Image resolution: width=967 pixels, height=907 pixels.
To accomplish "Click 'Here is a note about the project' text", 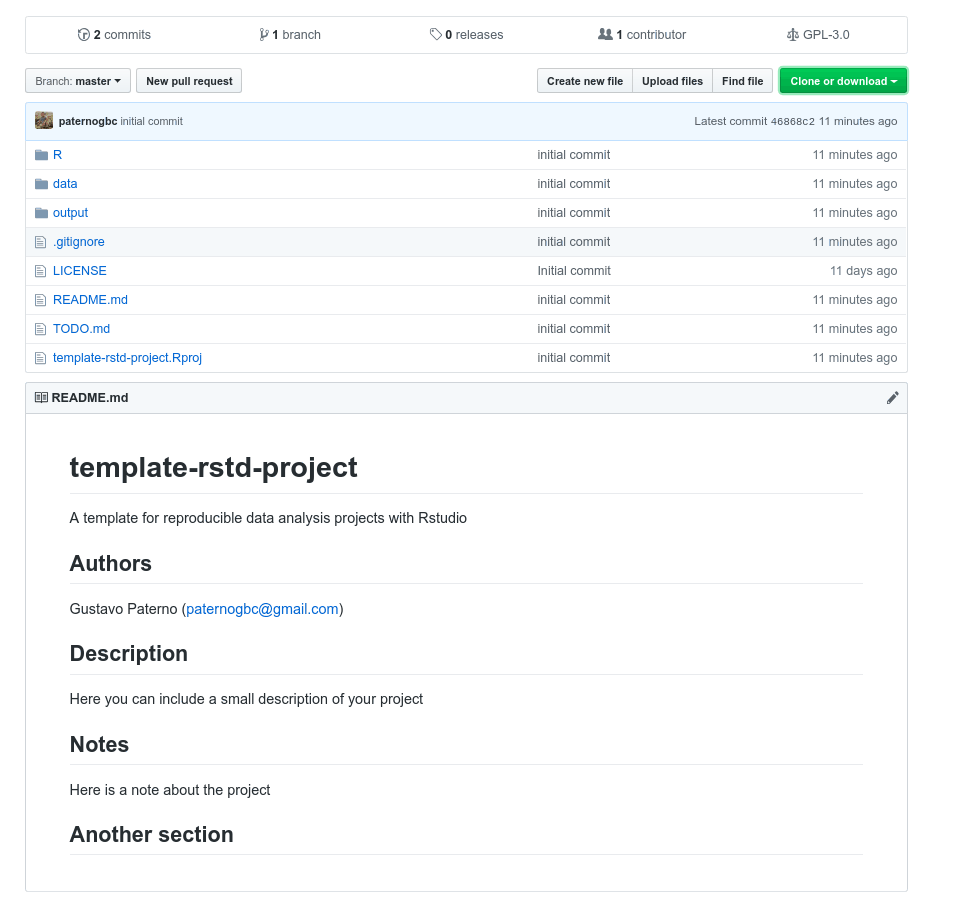I will tap(170, 790).
